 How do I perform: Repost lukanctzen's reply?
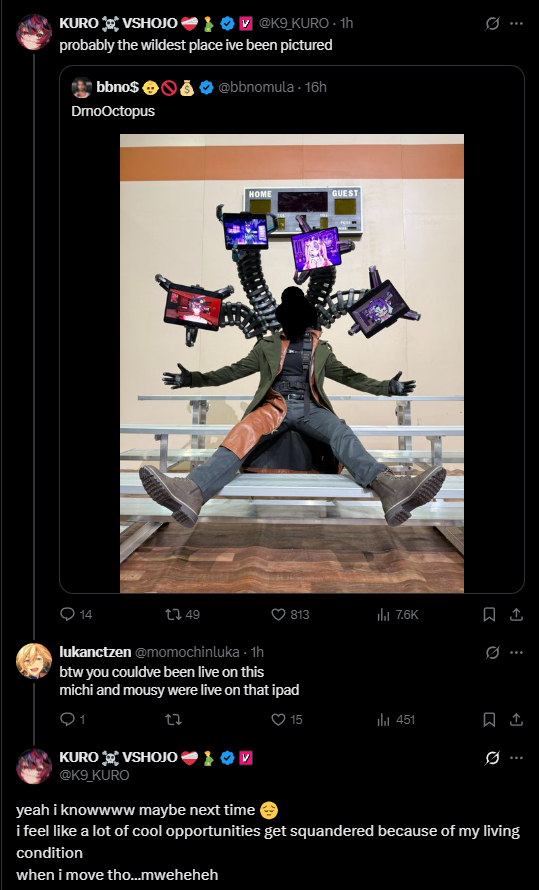click(x=172, y=720)
